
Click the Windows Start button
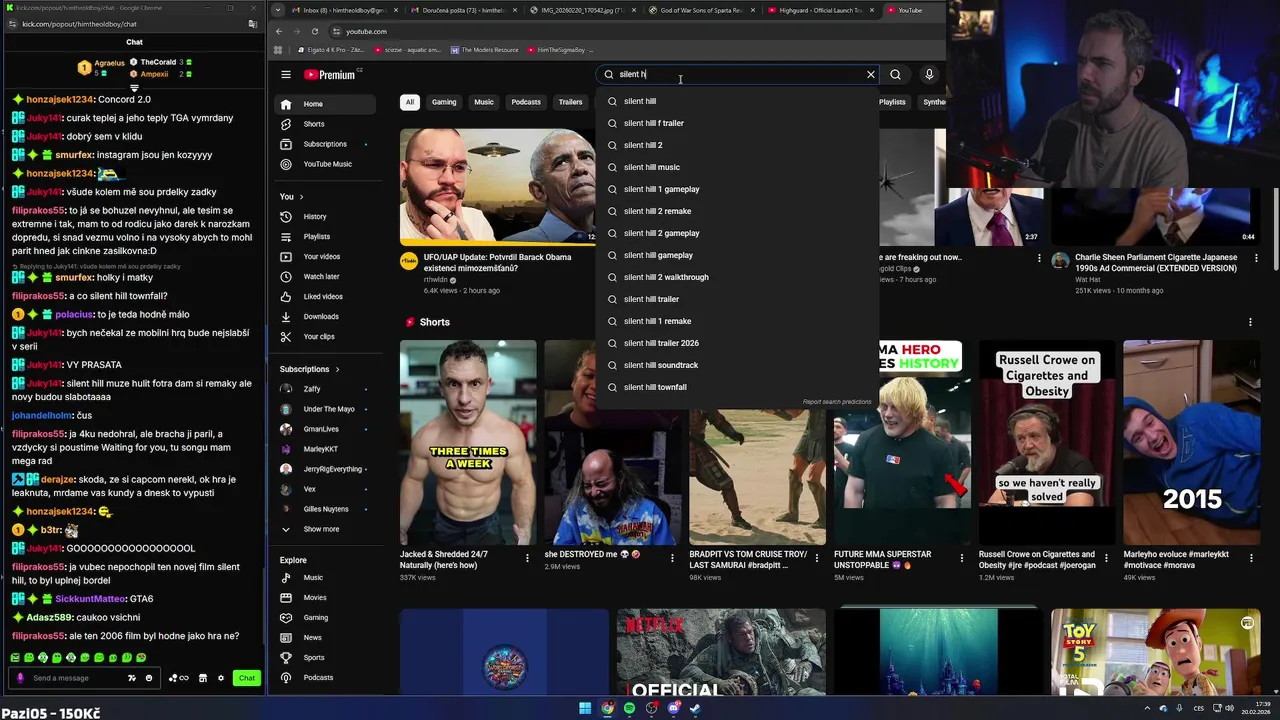585,708
